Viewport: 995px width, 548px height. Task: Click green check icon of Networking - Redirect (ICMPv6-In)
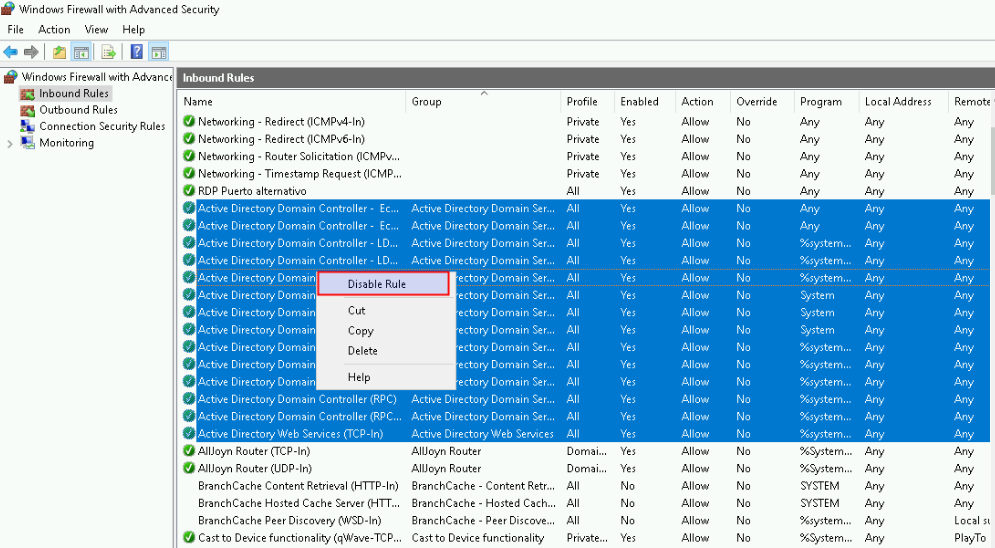tap(188, 138)
